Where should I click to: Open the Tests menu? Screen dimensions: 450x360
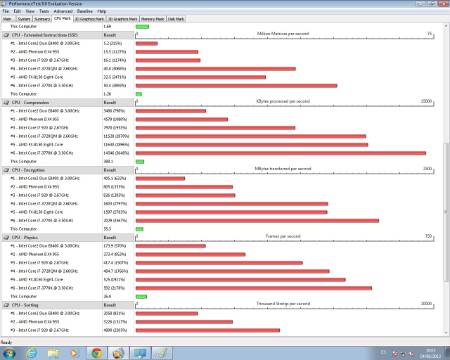[x=44, y=11]
